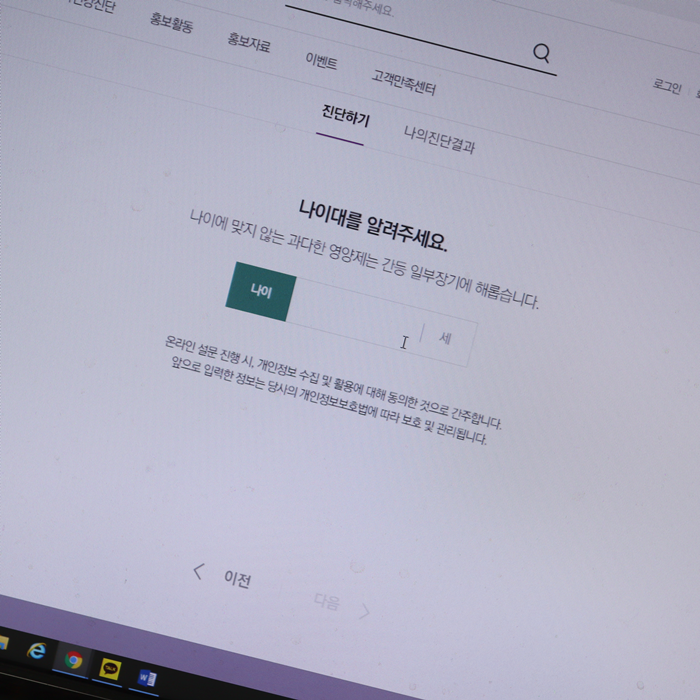The width and height of the screenshot is (700, 700).
Task: Open the 홍보자료 menu
Action: coord(249,42)
